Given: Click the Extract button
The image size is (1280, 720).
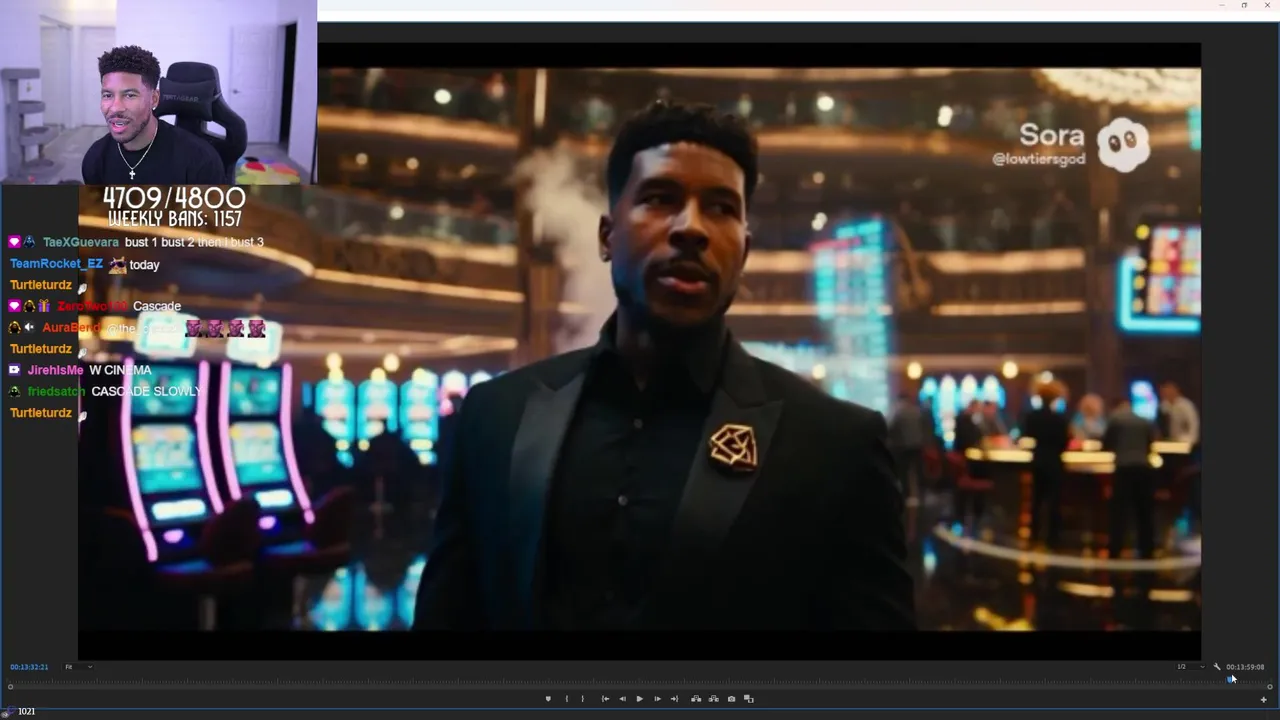Looking at the screenshot, I should [713, 699].
